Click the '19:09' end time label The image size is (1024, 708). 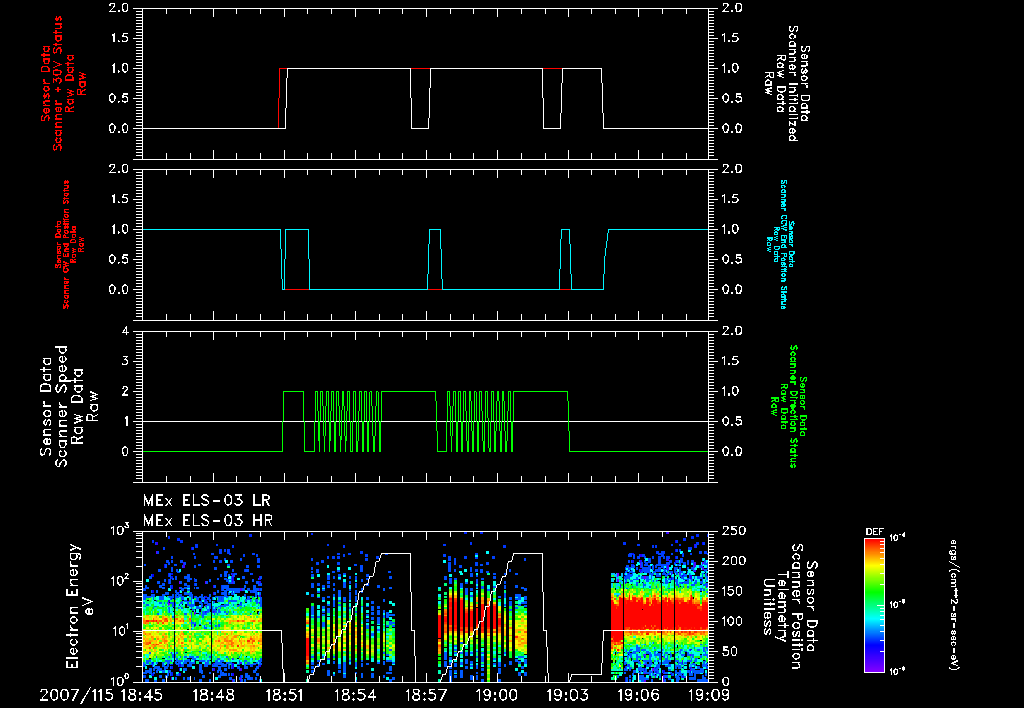pyautogui.click(x=709, y=695)
